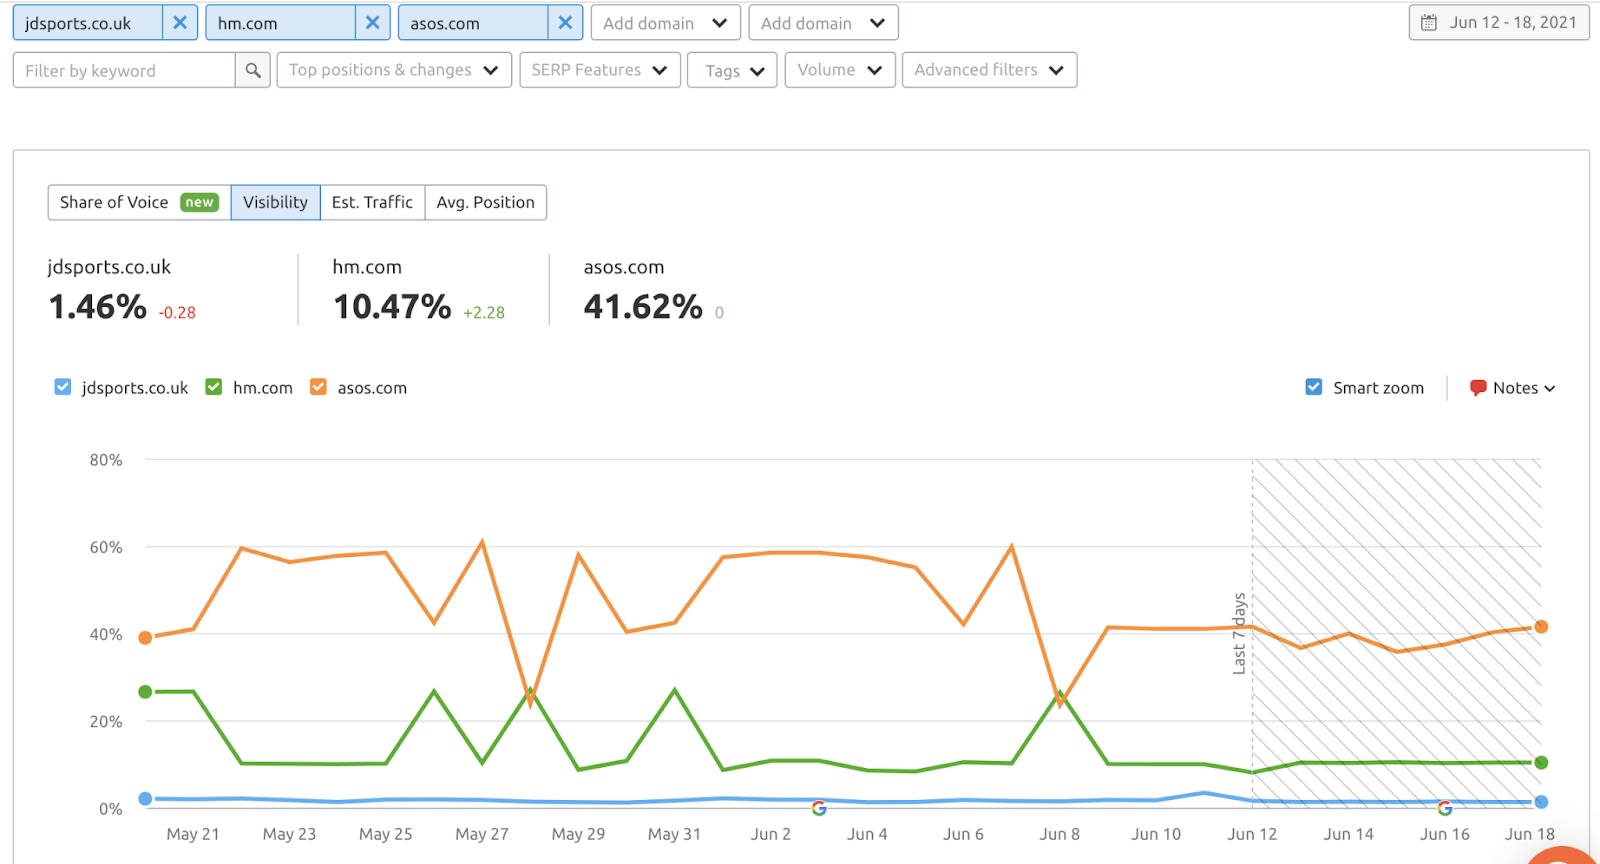Click asos.com 41.62% visibility value

pos(643,307)
